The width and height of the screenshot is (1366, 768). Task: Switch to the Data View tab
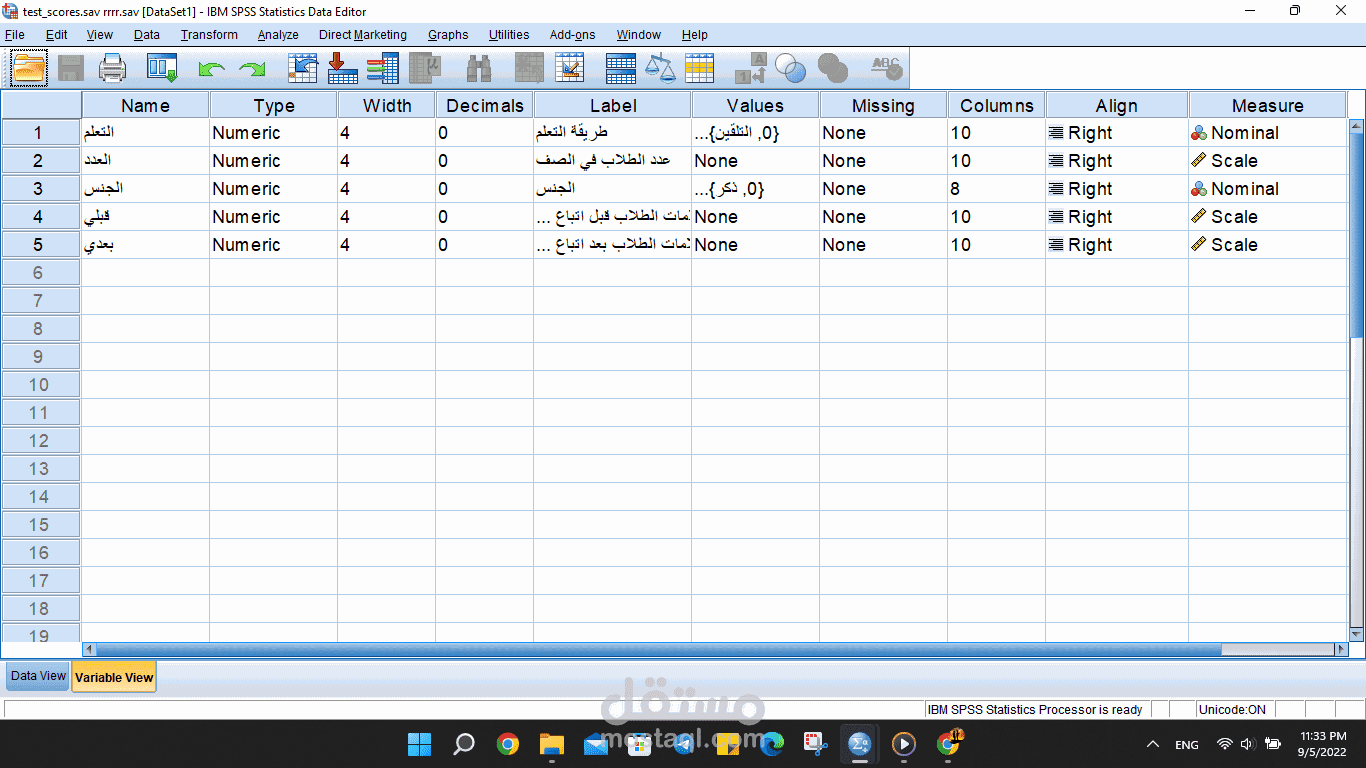[x=38, y=676]
